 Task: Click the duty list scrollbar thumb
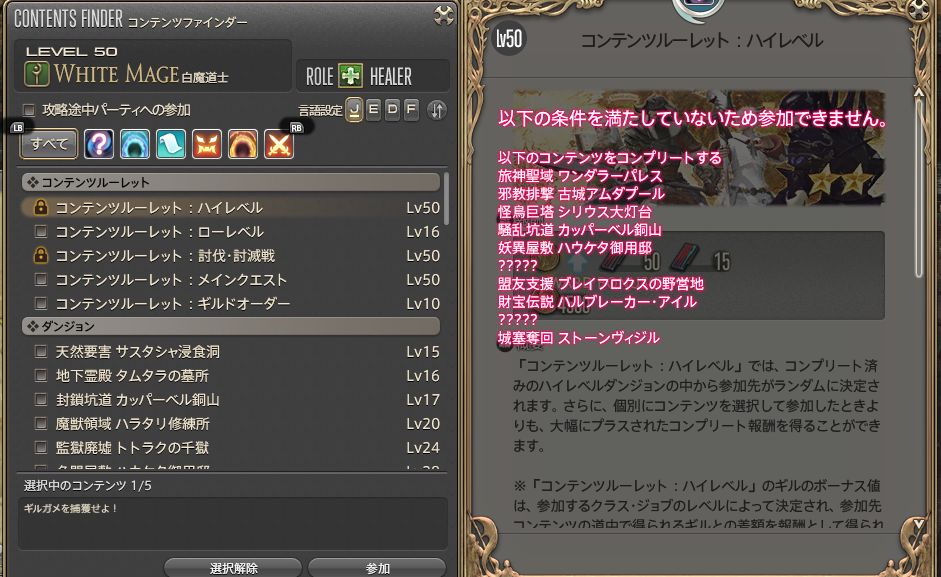[445, 199]
